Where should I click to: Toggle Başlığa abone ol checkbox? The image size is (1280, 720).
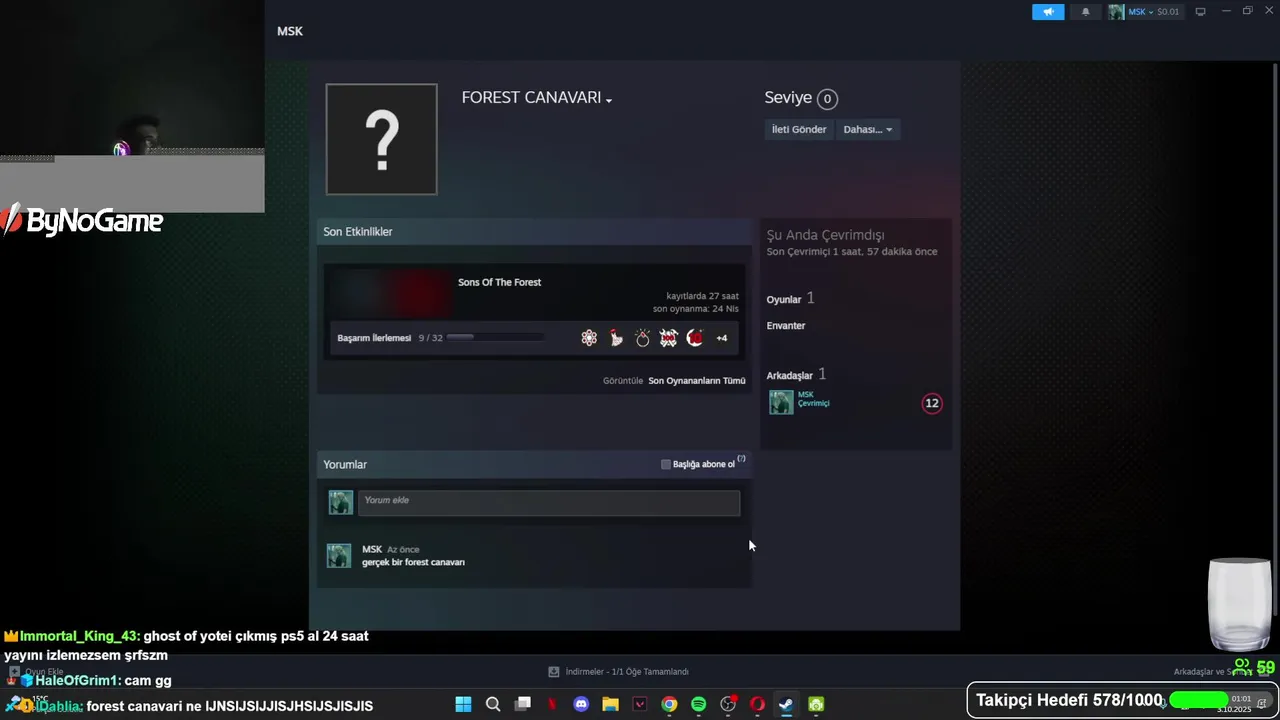pyautogui.click(x=666, y=464)
